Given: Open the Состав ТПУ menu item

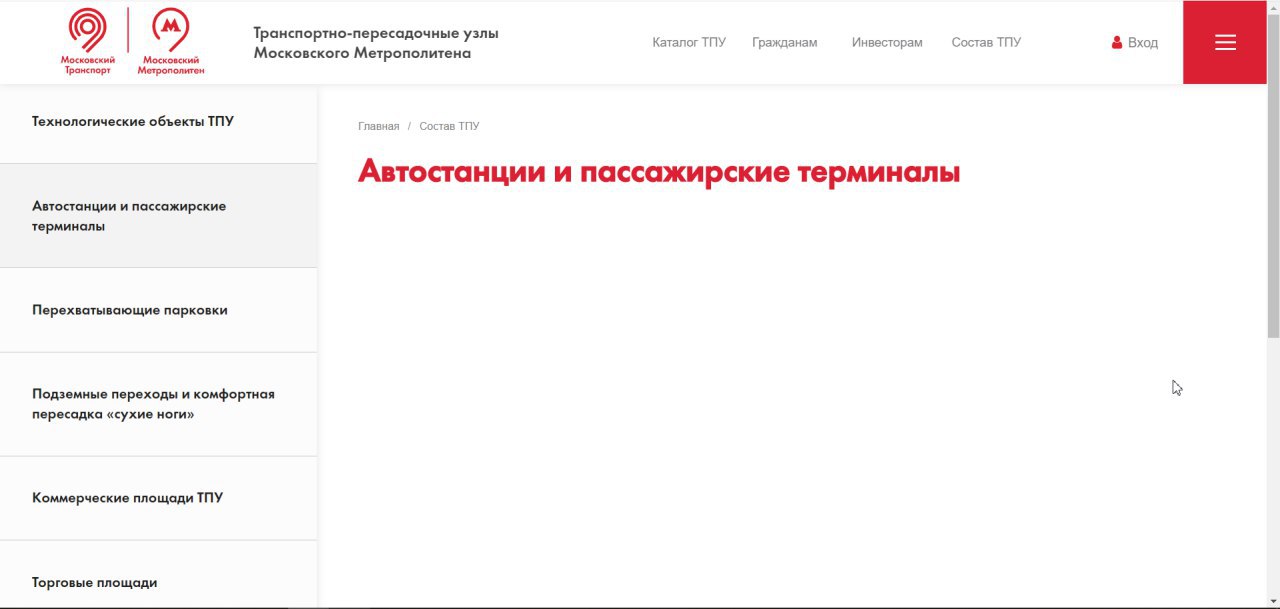Looking at the screenshot, I should click(x=986, y=42).
